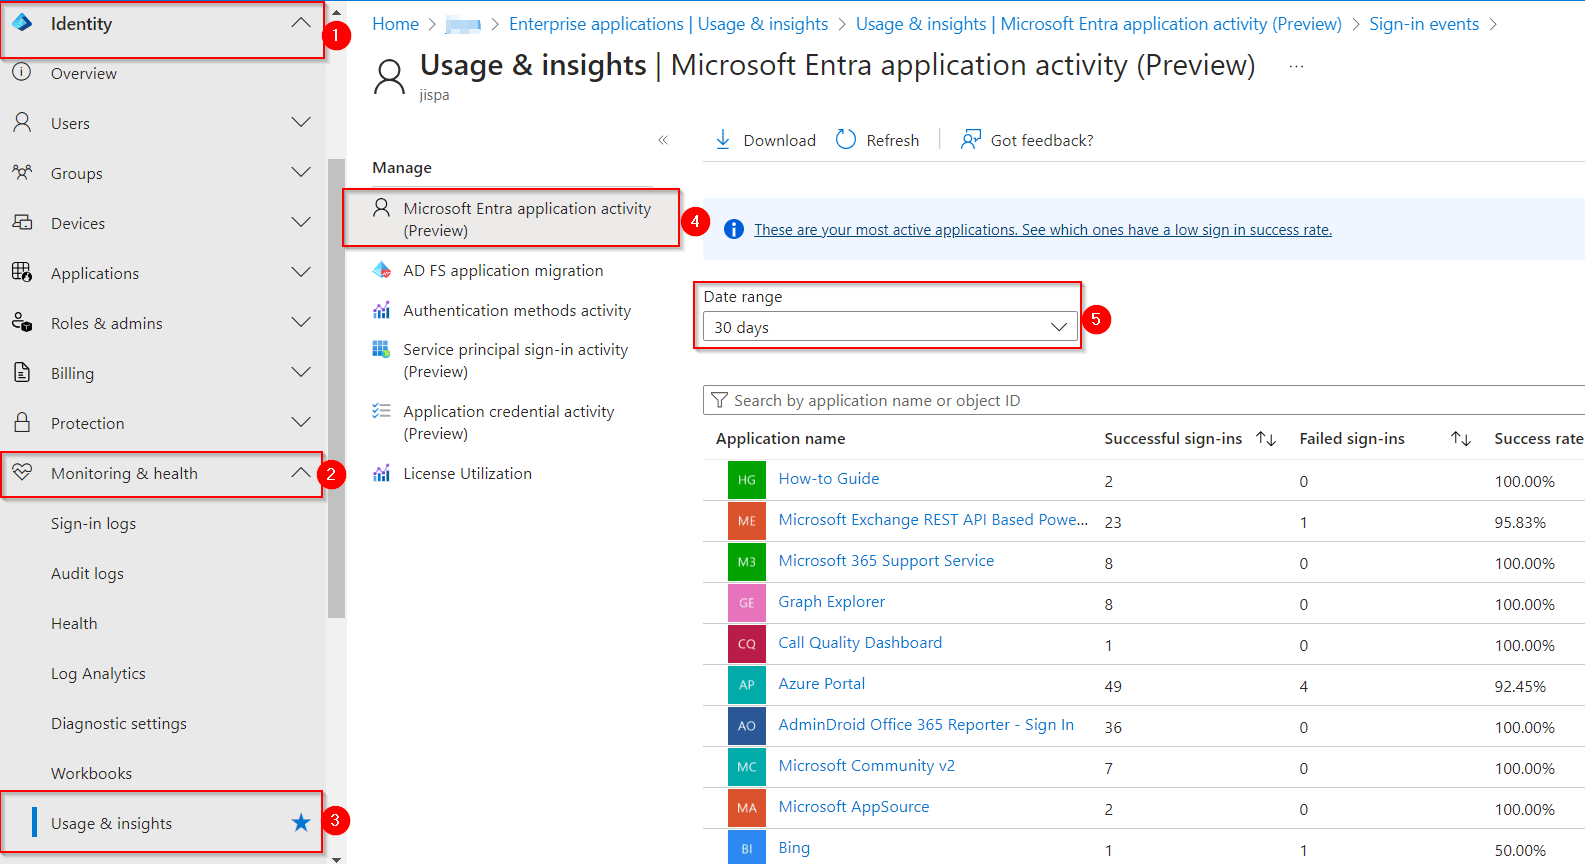Click the AD FS application migration icon

pos(381,270)
